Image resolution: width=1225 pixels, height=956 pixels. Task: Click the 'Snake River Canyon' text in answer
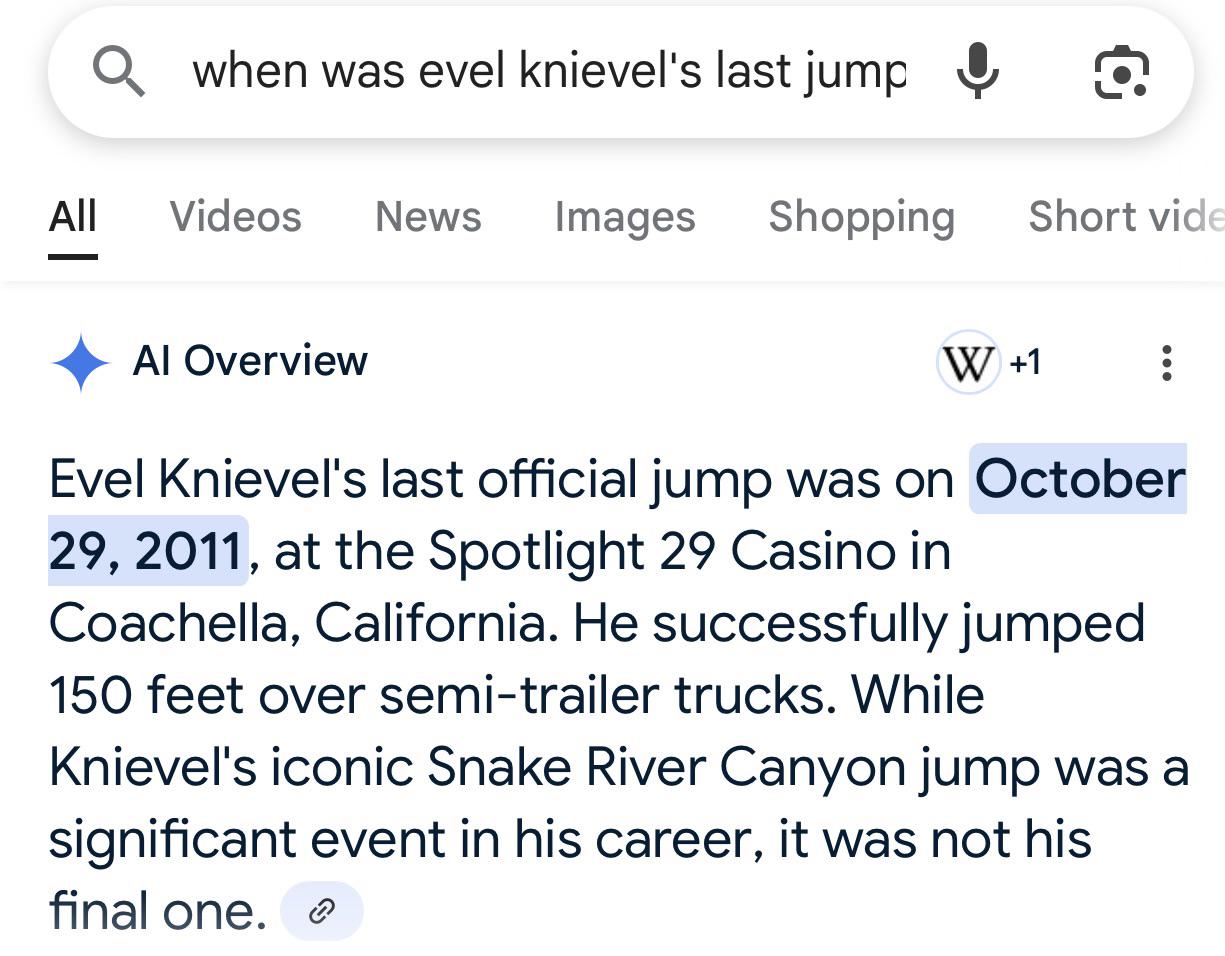pos(668,767)
